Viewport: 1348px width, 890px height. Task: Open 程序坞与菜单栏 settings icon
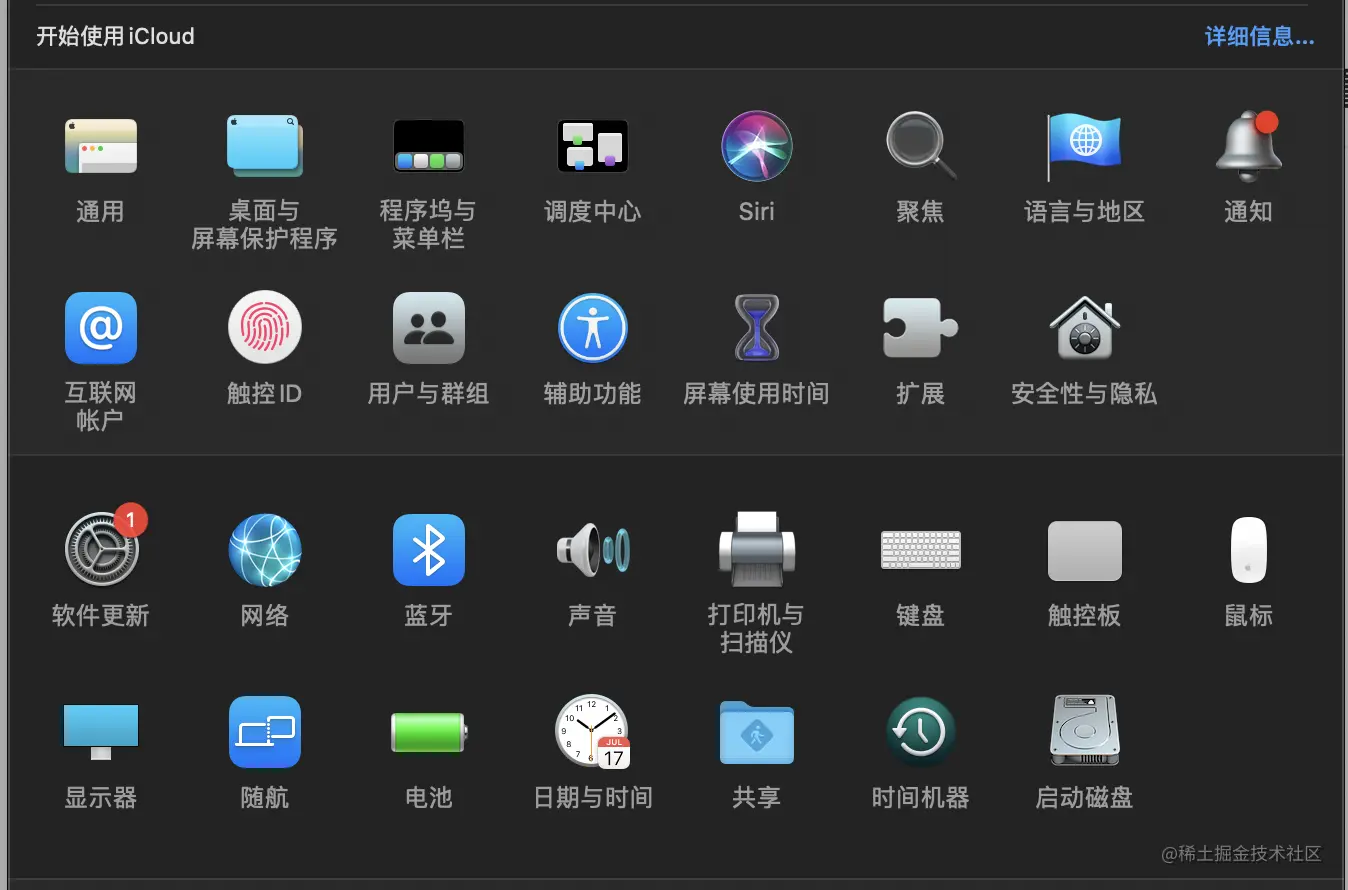click(x=429, y=146)
